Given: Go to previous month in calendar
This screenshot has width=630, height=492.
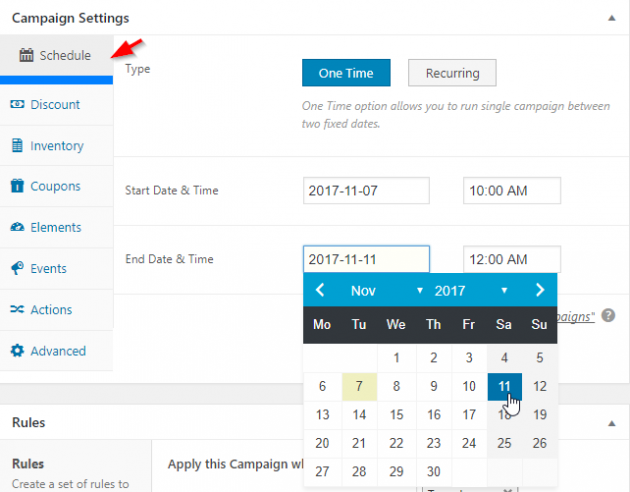Looking at the screenshot, I should [x=320, y=290].
